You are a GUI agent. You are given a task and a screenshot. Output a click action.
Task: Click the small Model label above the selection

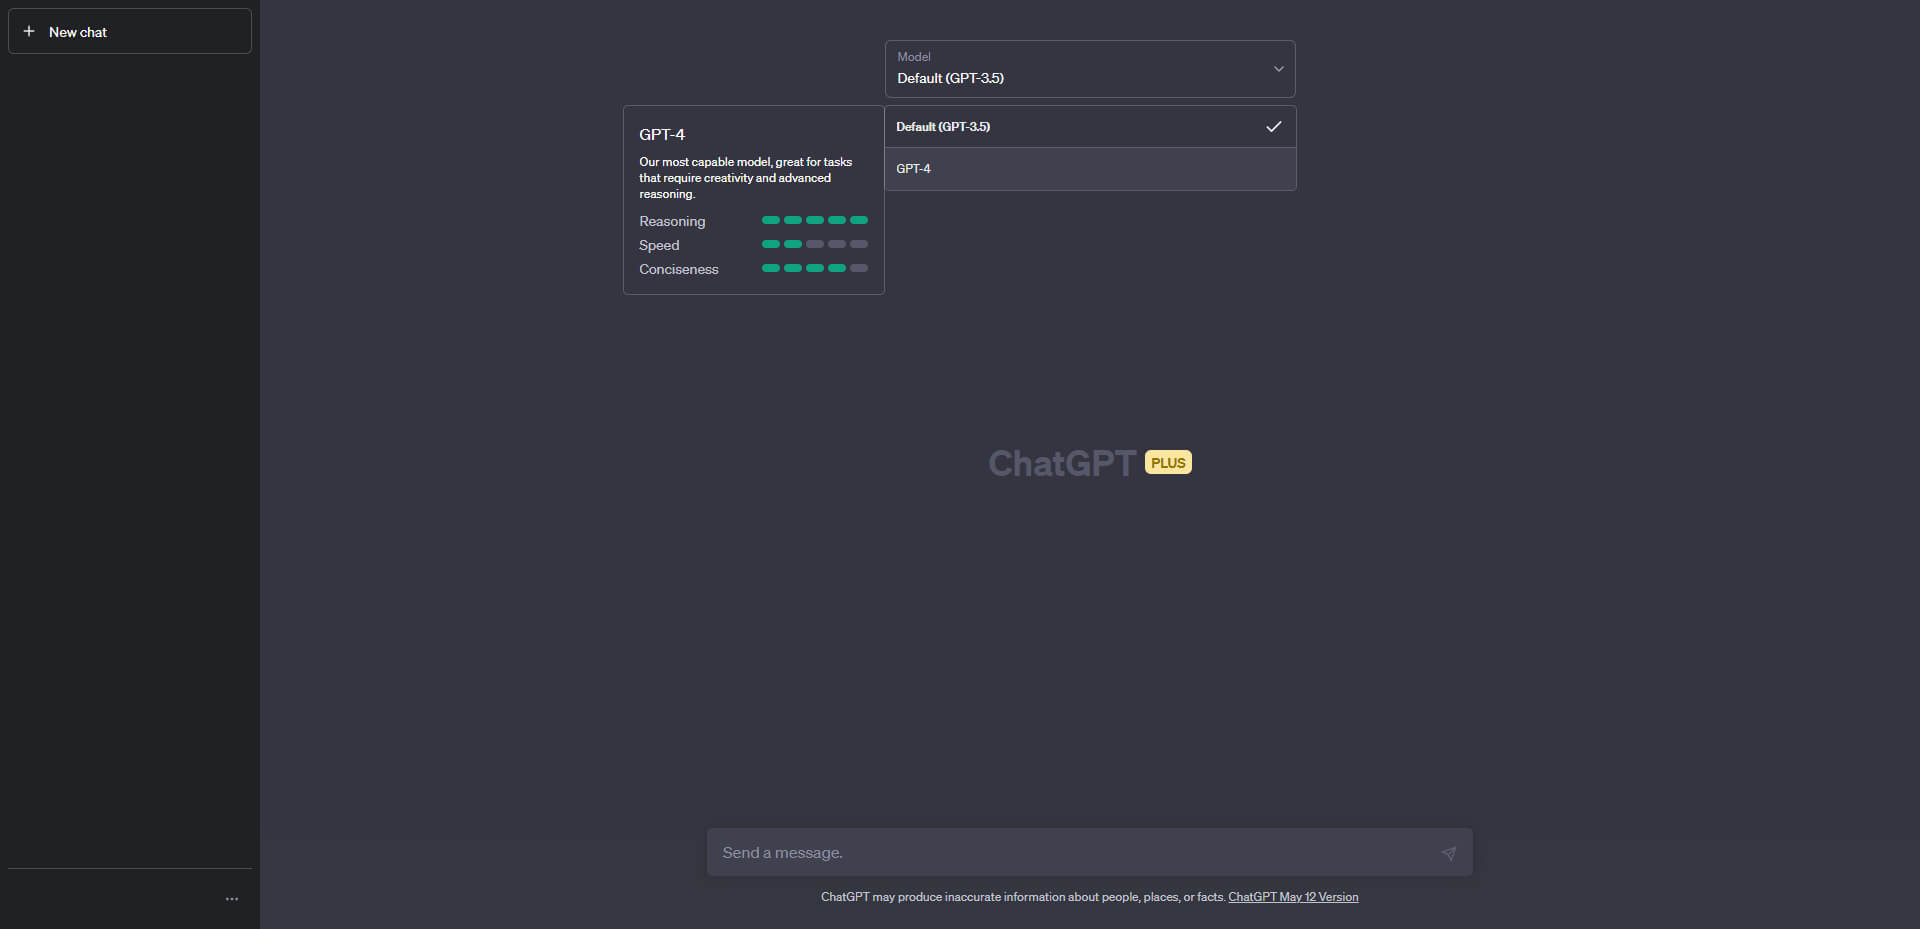(914, 57)
